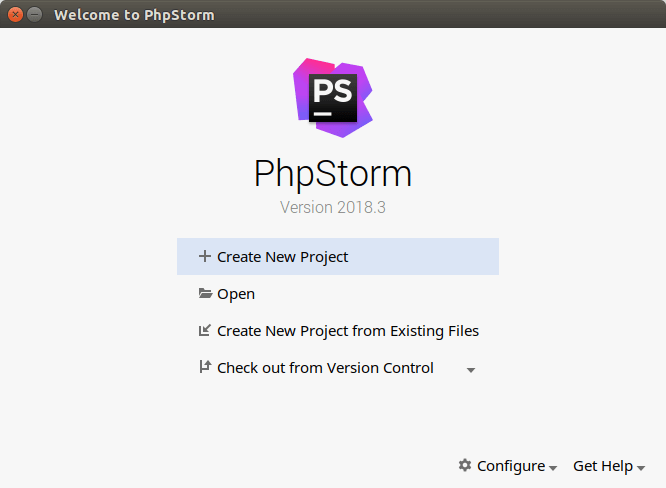Expand the arrow next to Get Help
Viewport: 666px width, 488px height.
tap(641, 468)
